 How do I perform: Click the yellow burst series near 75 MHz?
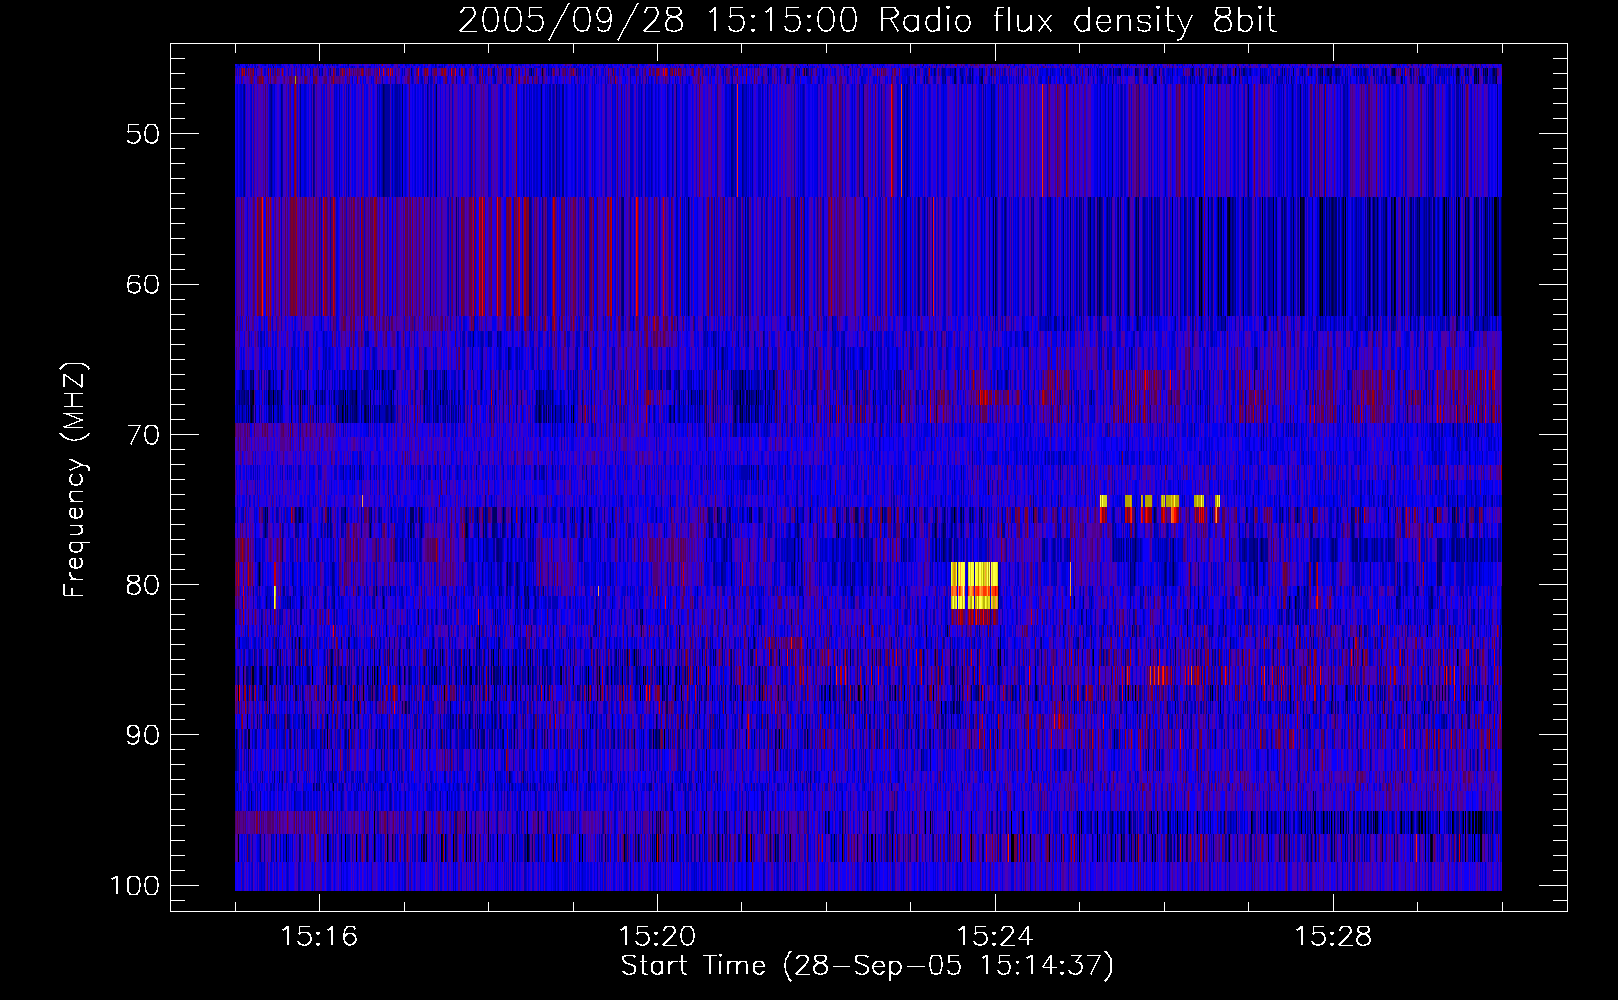pos(1160,501)
